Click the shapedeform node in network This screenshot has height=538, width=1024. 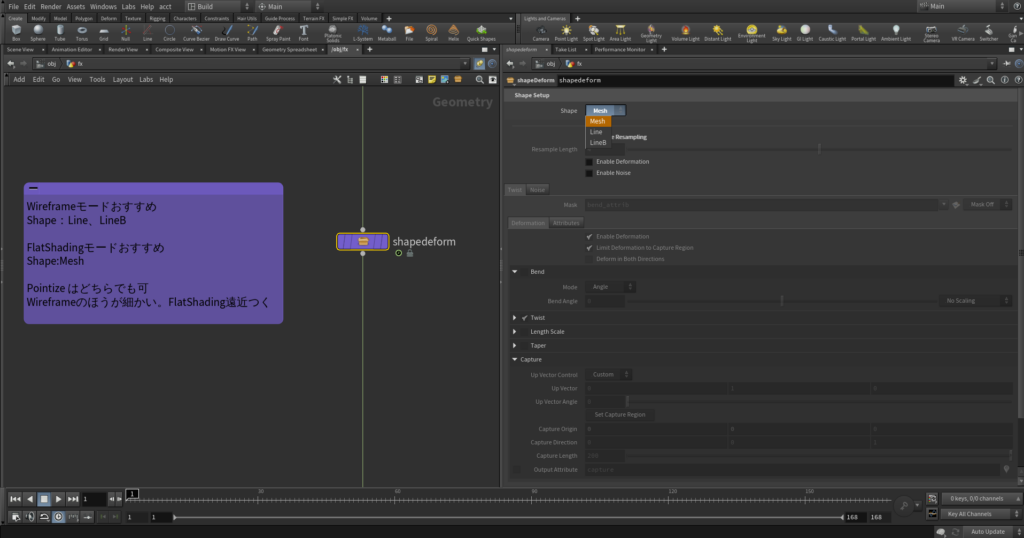click(363, 242)
